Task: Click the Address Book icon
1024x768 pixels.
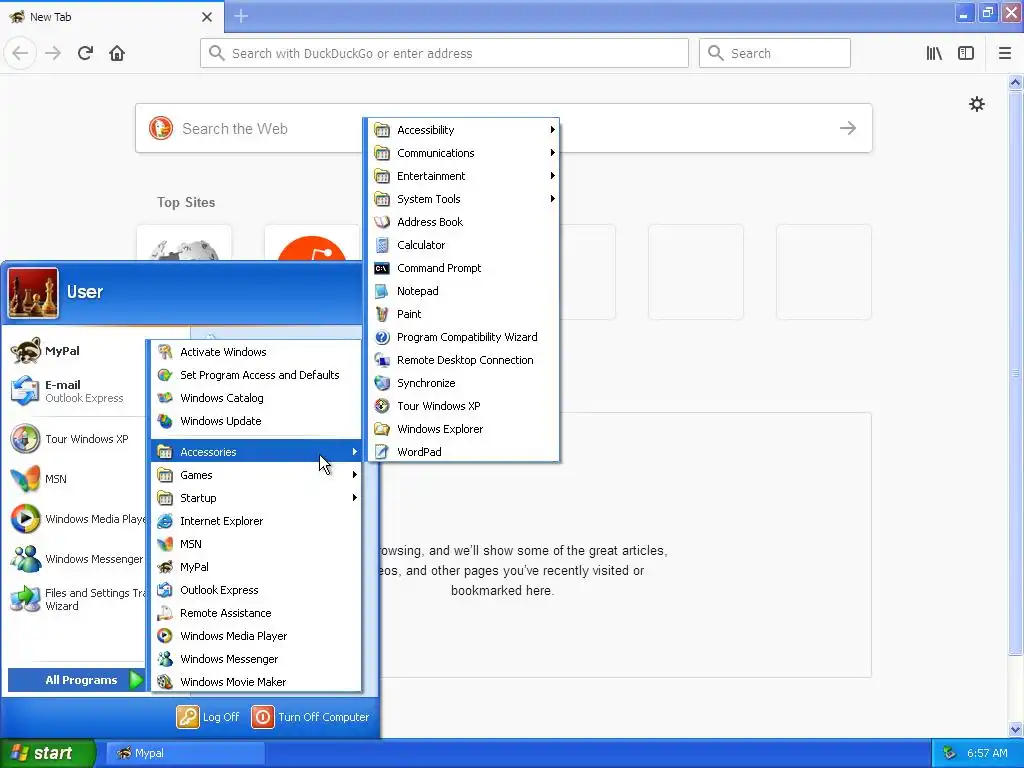Action: coord(382,222)
